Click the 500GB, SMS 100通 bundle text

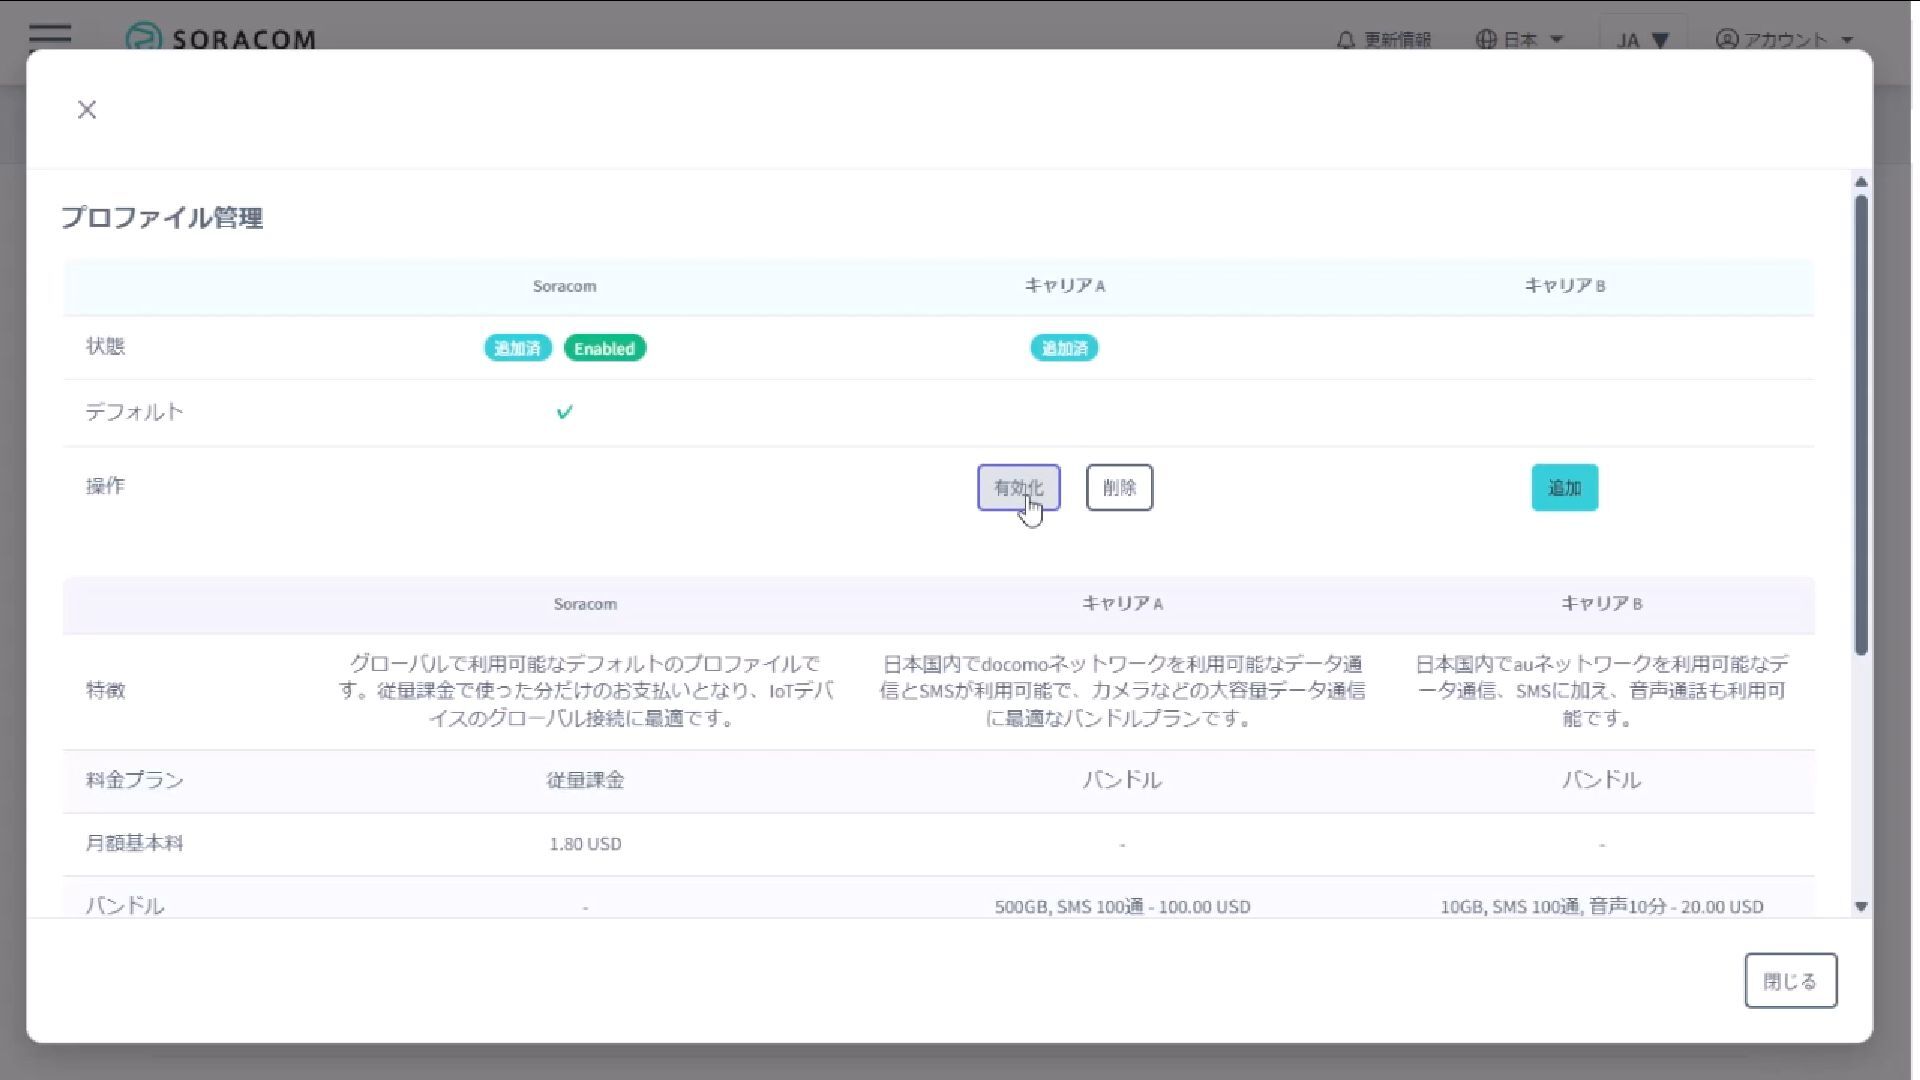(x=1122, y=907)
